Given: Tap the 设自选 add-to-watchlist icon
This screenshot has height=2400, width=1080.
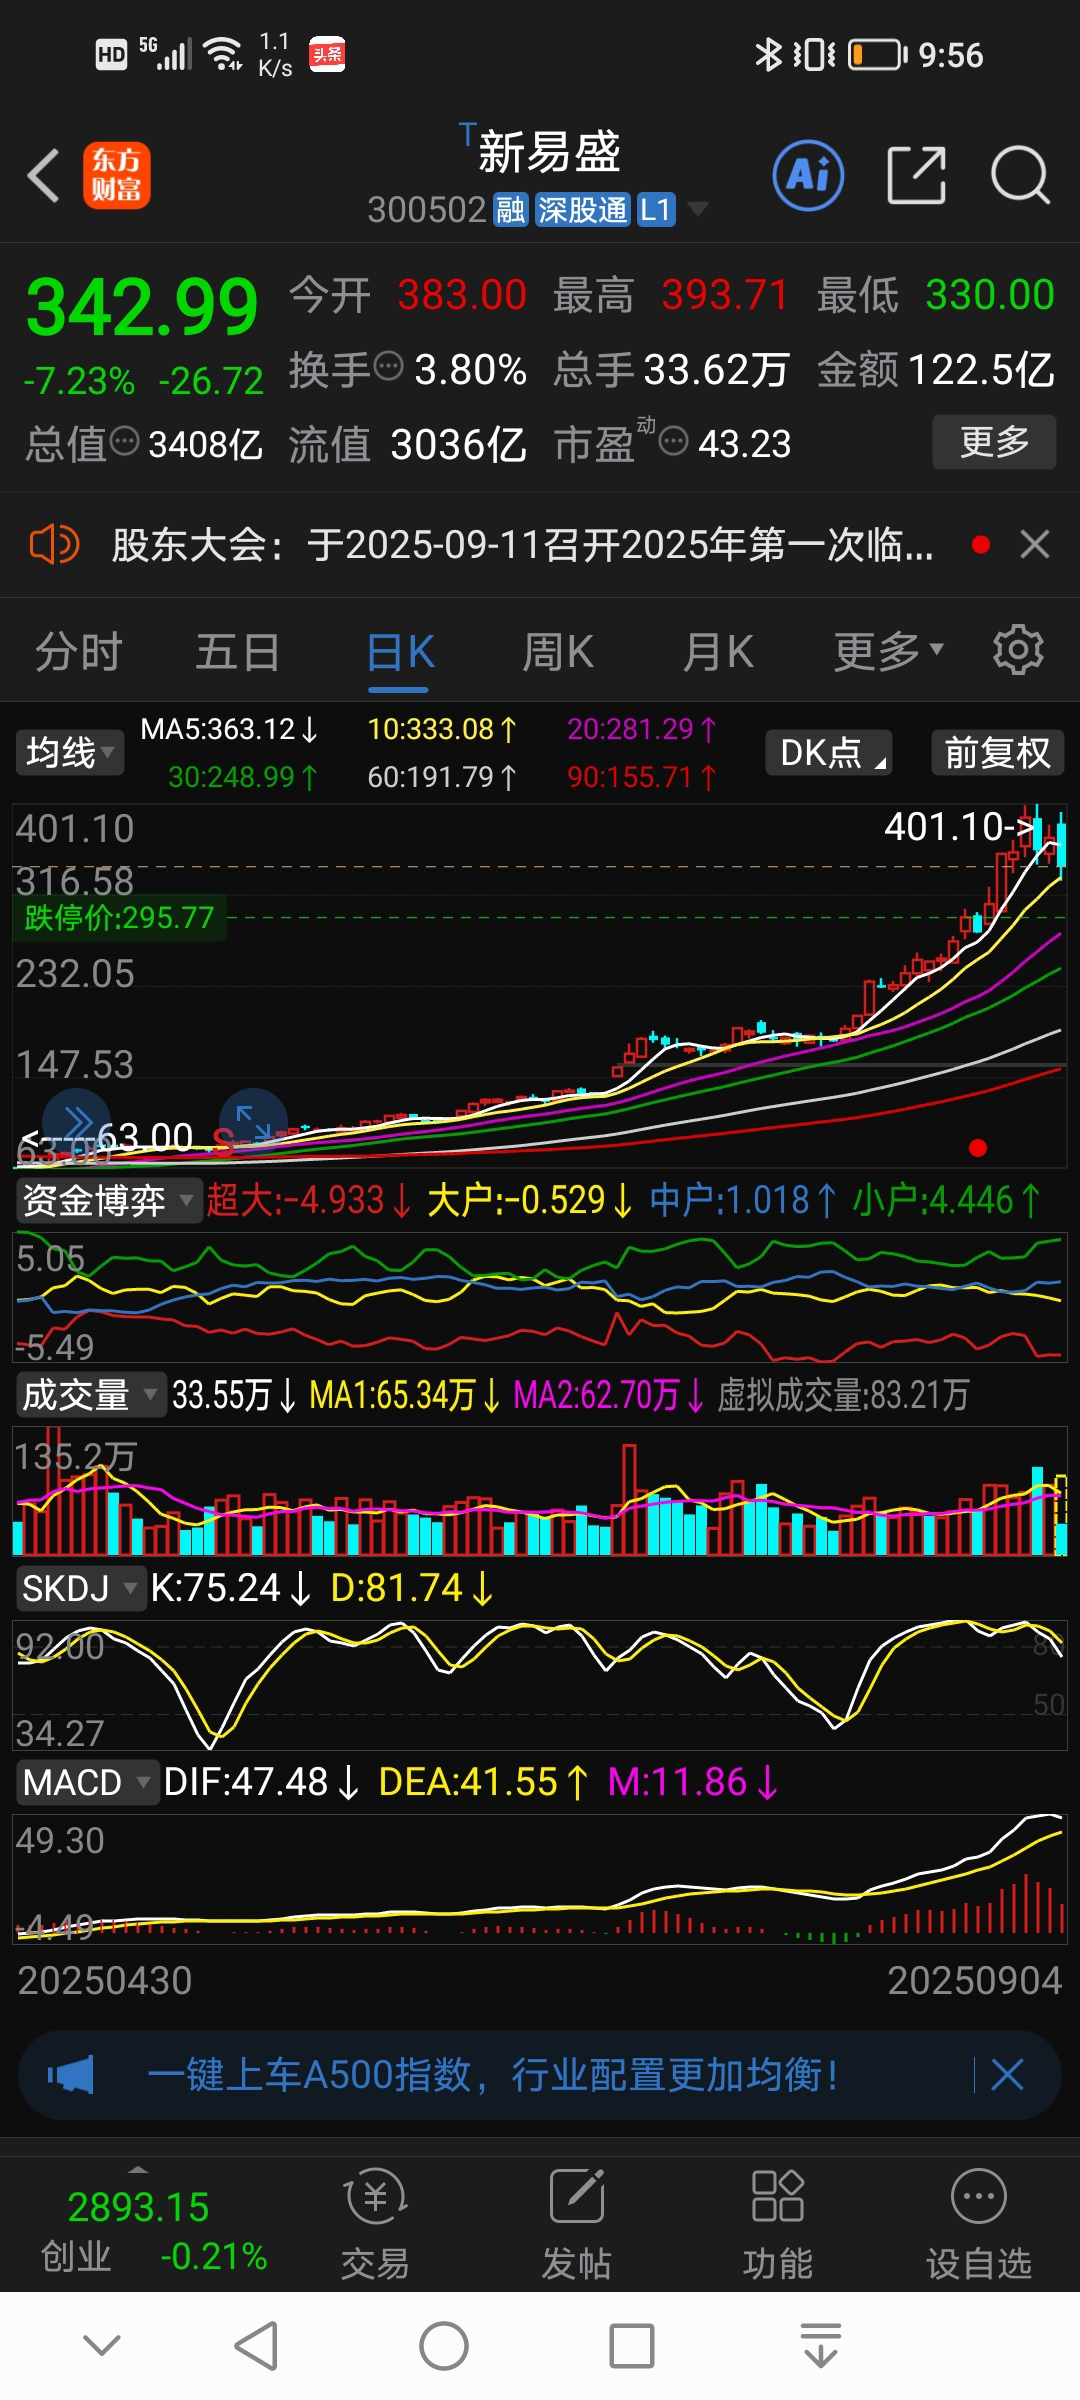Looking at the screenshot, I should point(979,2226).
